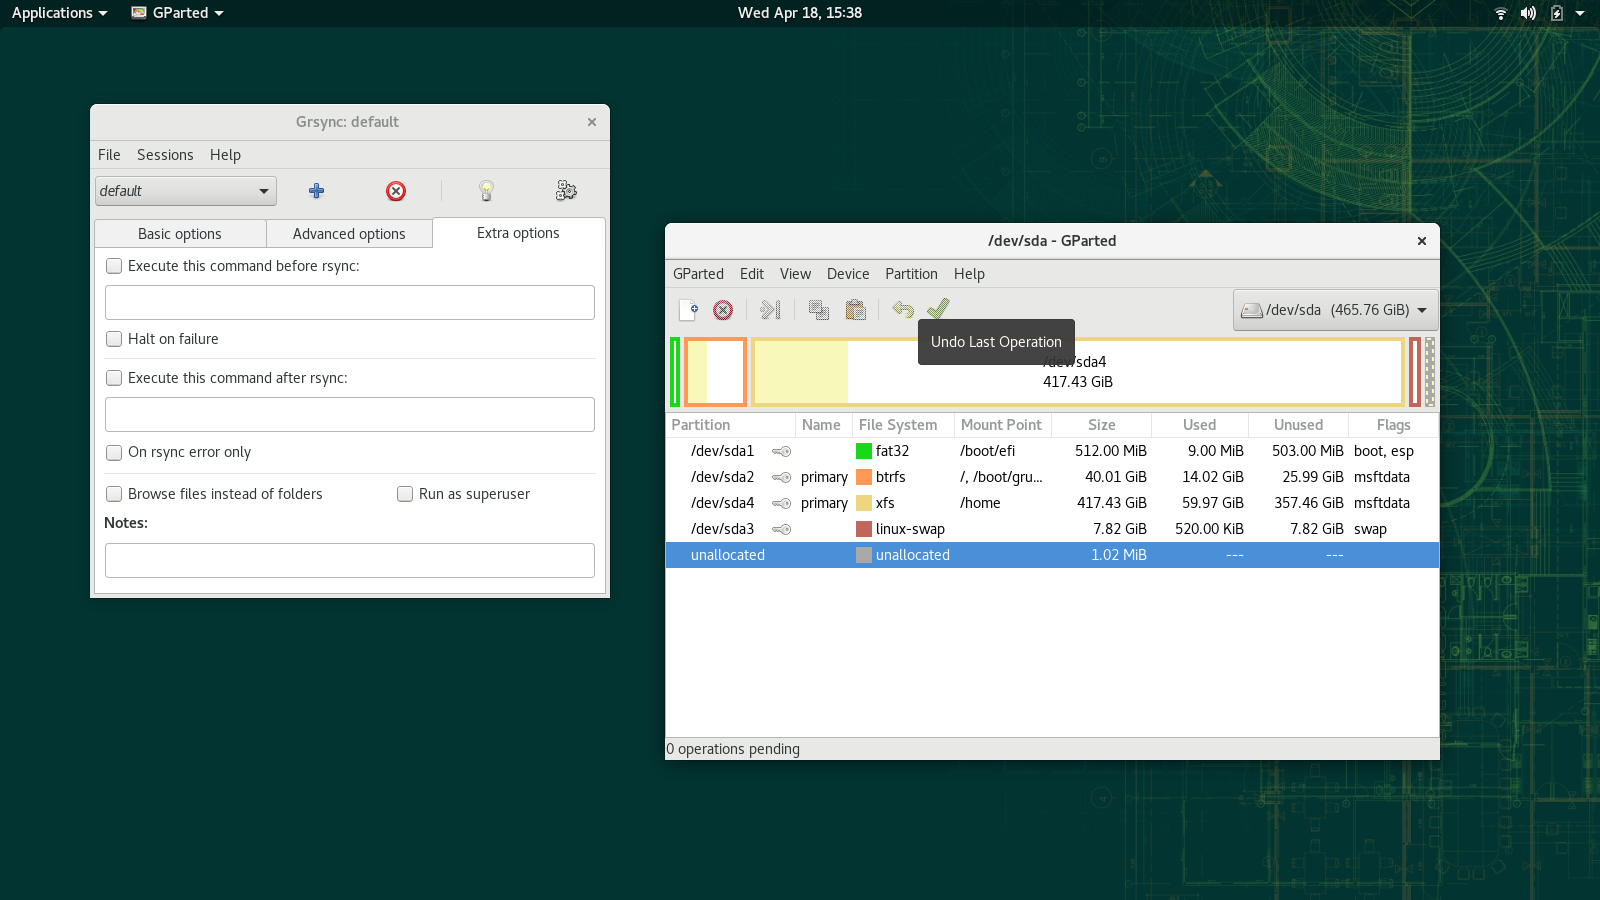Click the Size column header
1600x900 pixels.
click(1101, 425)
